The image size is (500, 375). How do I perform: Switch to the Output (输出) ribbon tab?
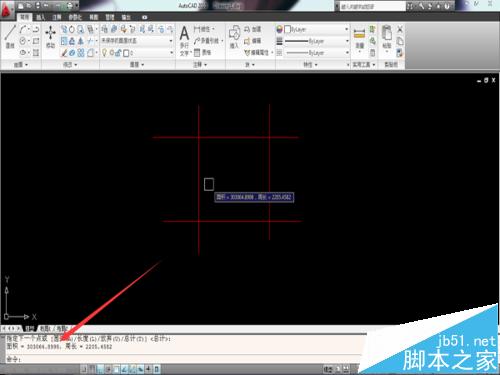(x=126, y=17)
